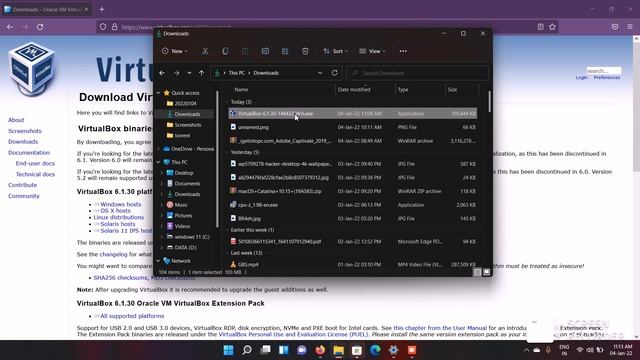
Task: Reload the Firefox page
Action: 40,27
